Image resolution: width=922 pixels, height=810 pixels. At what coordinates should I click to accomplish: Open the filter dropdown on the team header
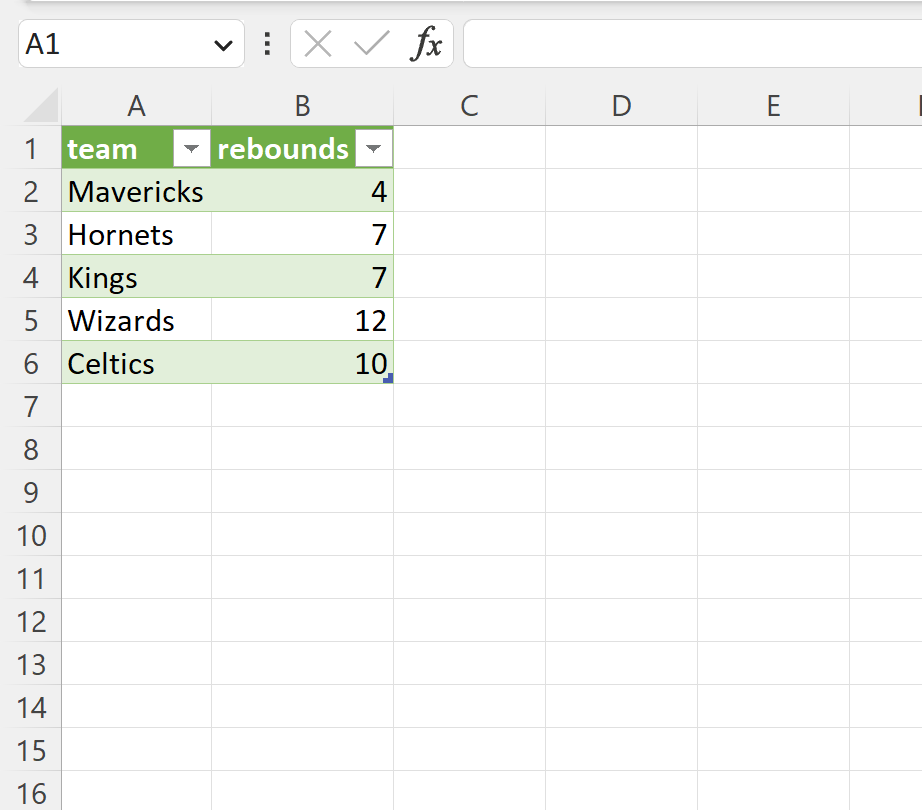click(191, 148)
